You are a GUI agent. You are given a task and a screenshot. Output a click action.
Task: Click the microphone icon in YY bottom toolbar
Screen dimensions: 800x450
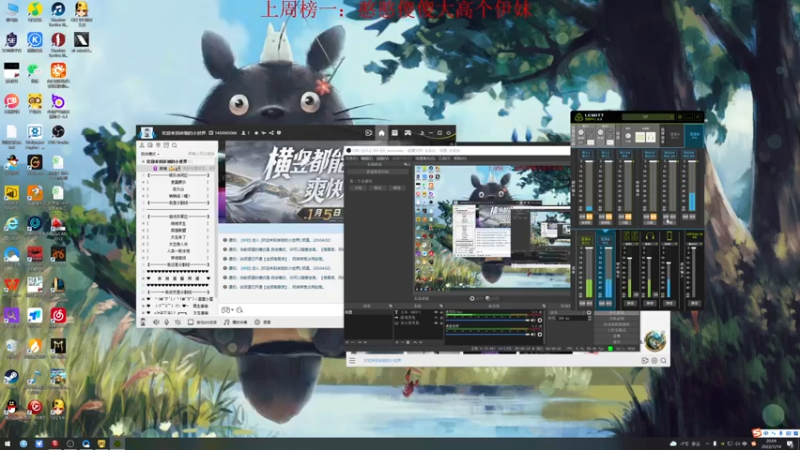166,322
